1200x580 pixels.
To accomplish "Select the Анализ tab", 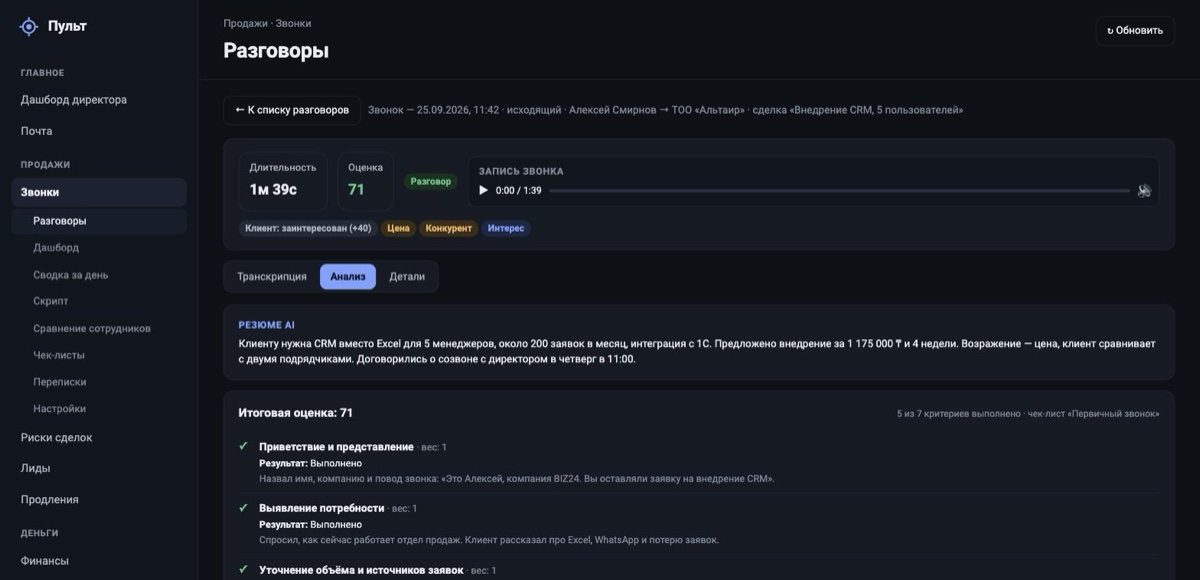I will pos(348,277).
